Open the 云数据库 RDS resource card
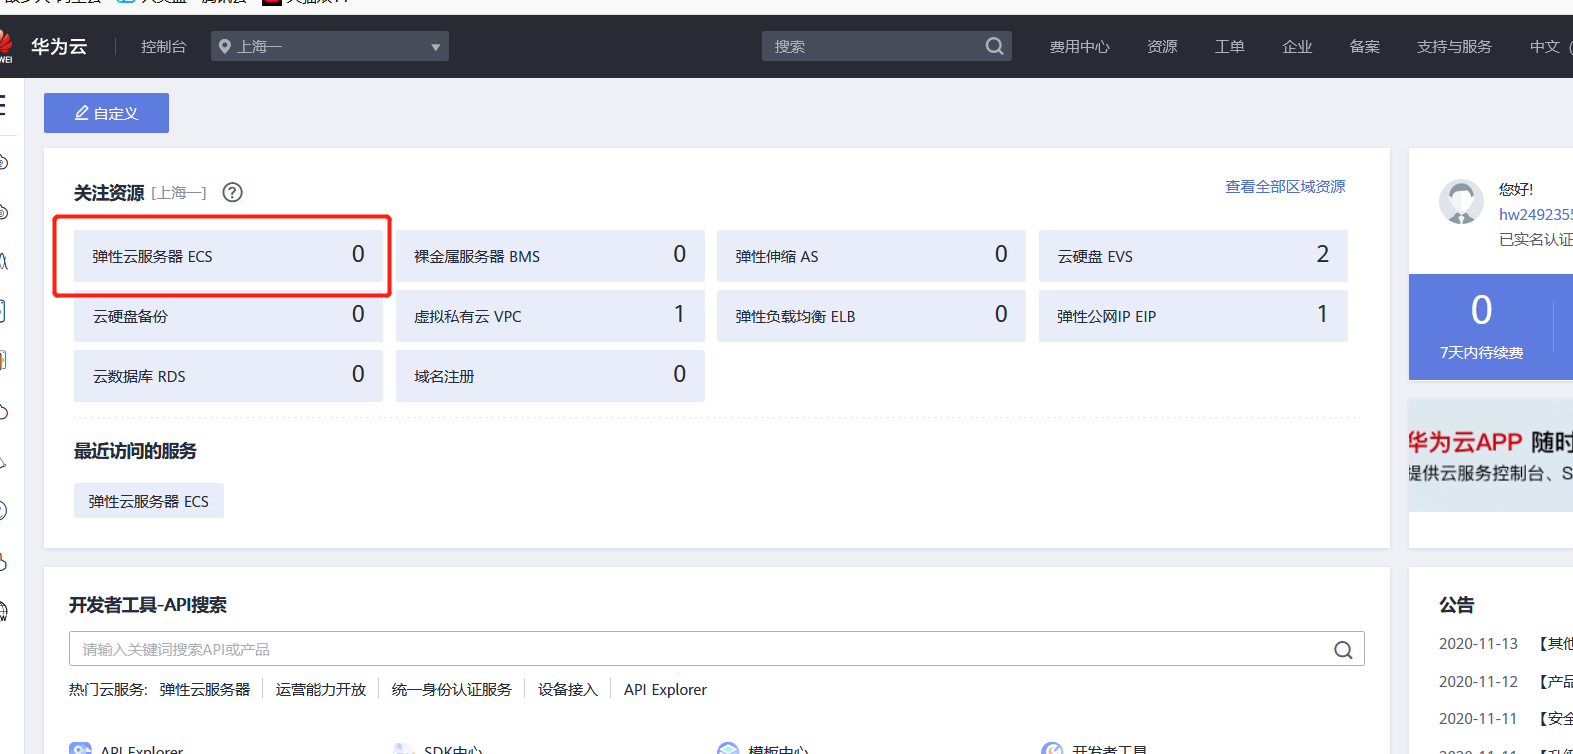 pyautogui.click(x=228, y=376)
